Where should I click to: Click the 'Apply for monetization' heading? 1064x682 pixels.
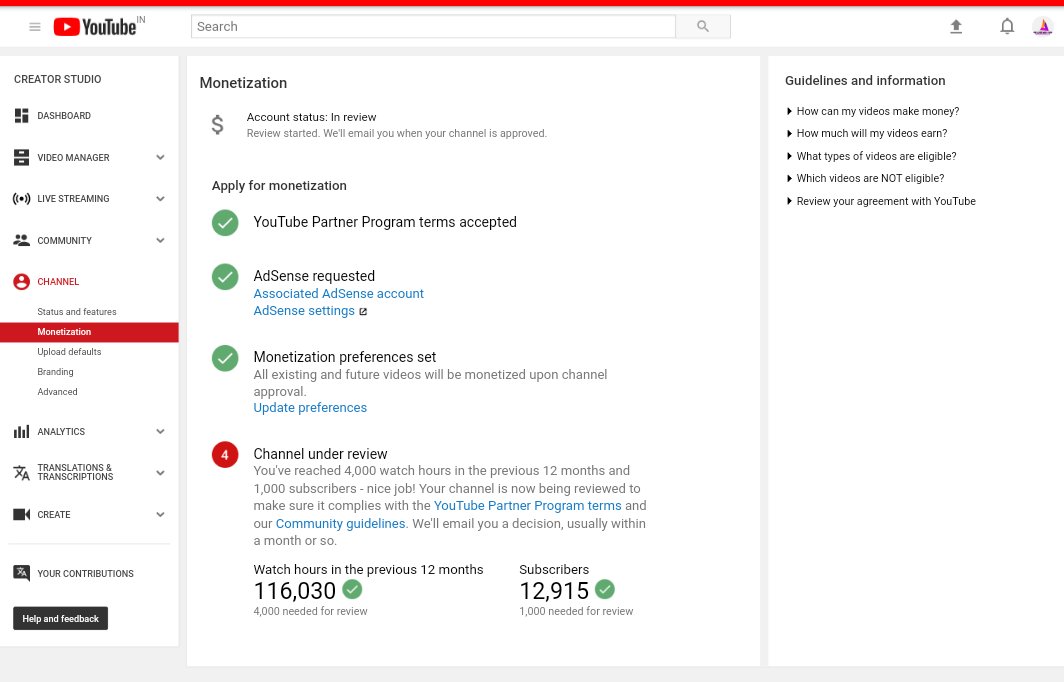[279, 186]
